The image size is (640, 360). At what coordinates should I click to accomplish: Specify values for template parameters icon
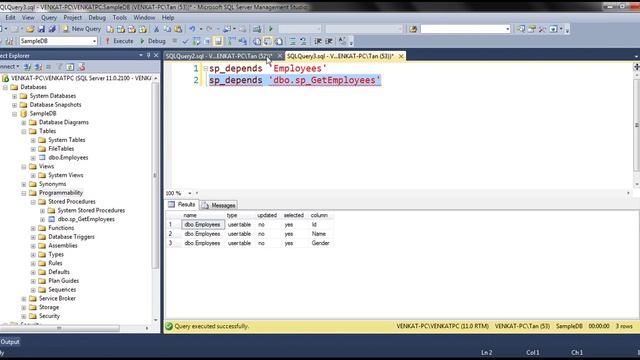pos(342,41)
